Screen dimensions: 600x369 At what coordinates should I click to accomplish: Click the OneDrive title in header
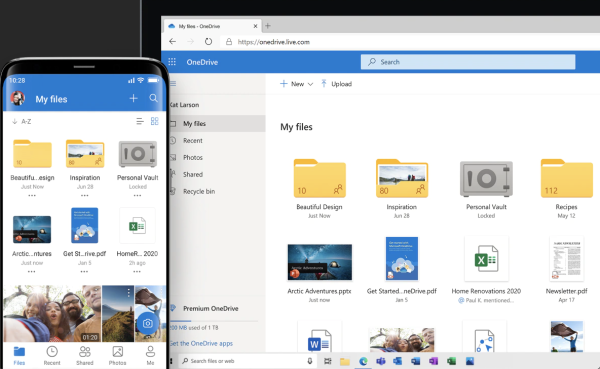coord(202,62)
